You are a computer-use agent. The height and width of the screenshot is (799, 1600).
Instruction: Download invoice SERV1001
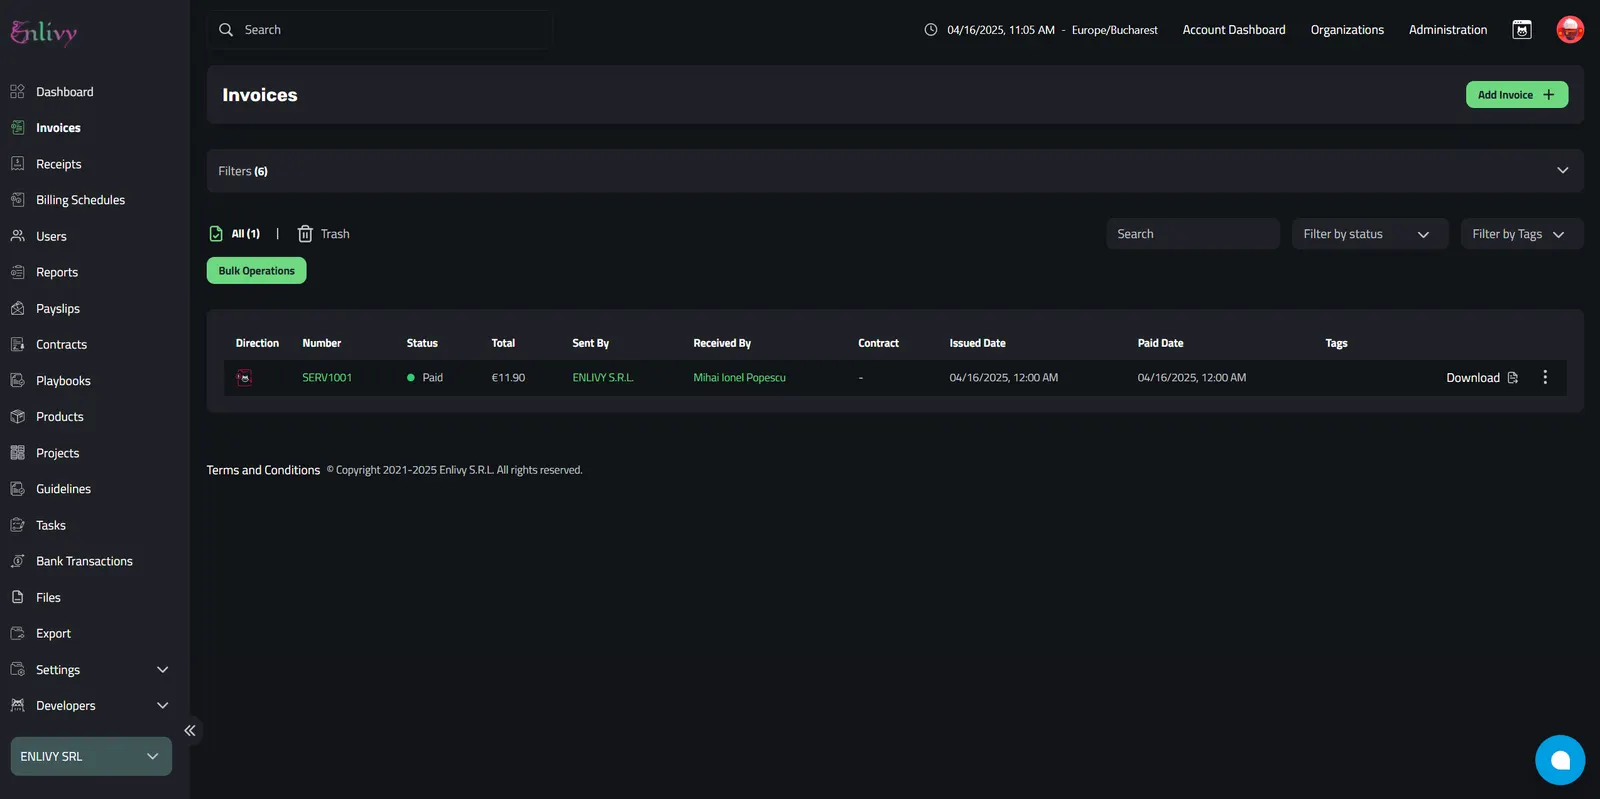click(x=1482, y=378)
